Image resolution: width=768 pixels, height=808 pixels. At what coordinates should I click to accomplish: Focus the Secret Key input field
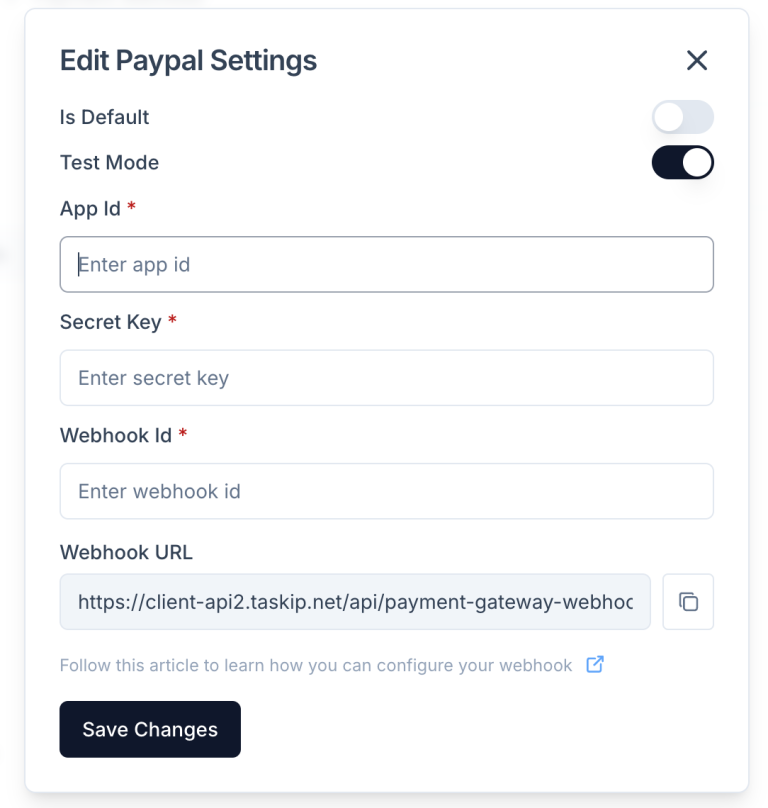[386, 378]
